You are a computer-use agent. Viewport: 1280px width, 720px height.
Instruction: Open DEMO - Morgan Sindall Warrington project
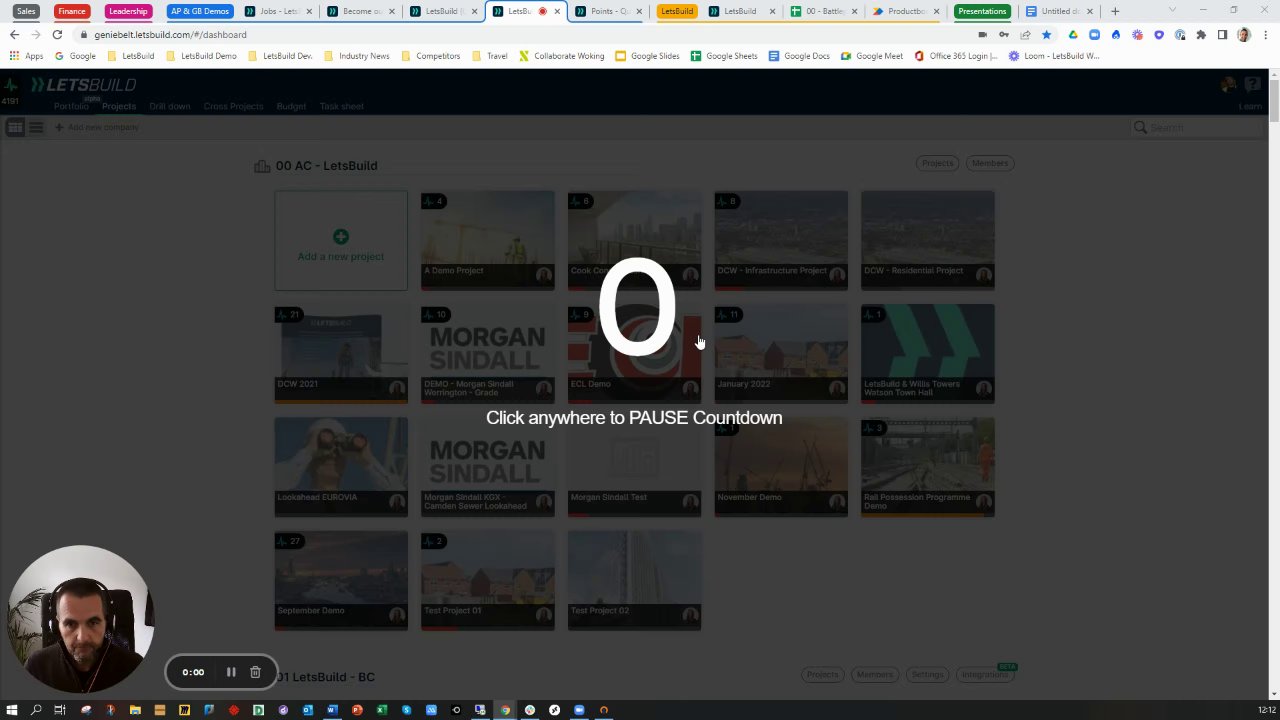(488, 354)
